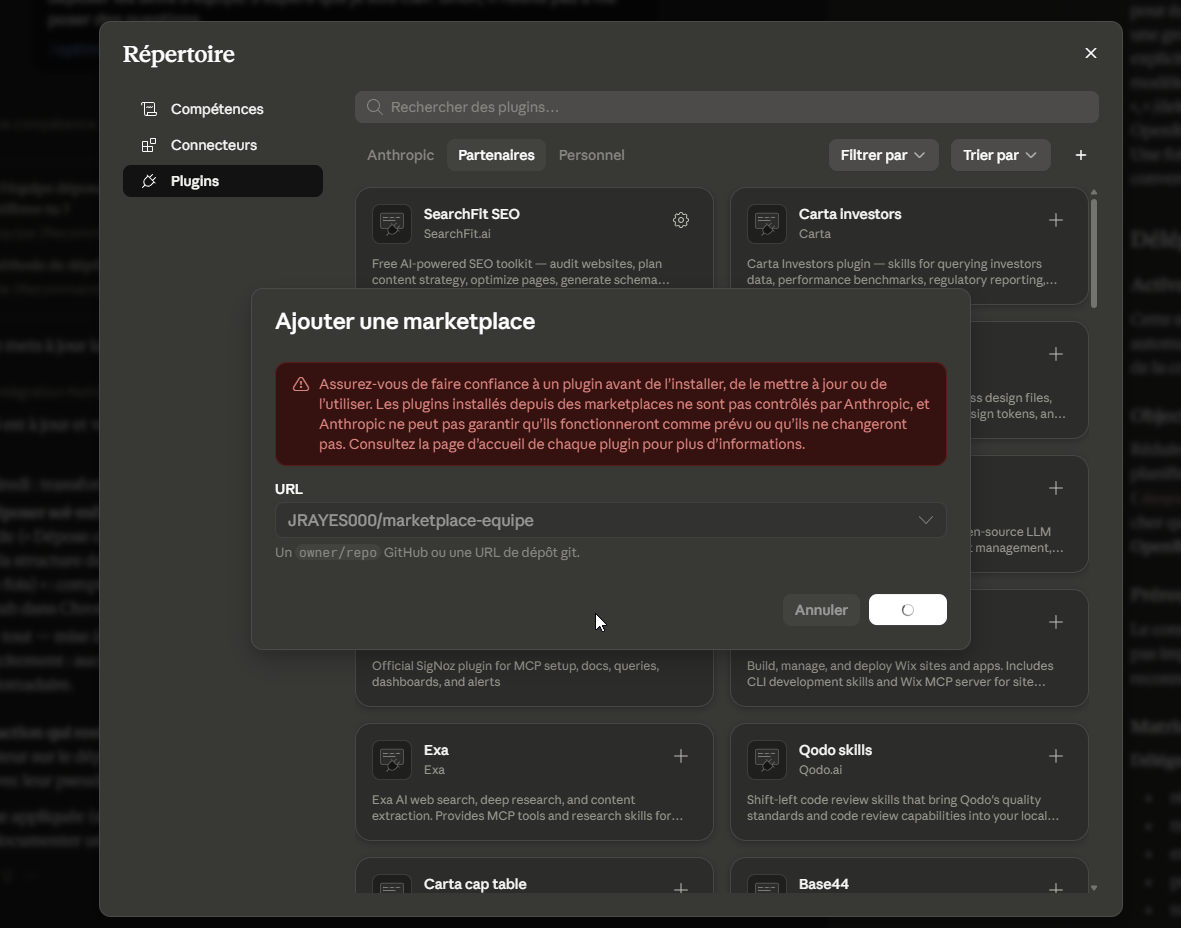The height and width of the screenshot is (928, 1181).
Task: Select Plugins in the sidebar
Action: (x=223, y=182)
